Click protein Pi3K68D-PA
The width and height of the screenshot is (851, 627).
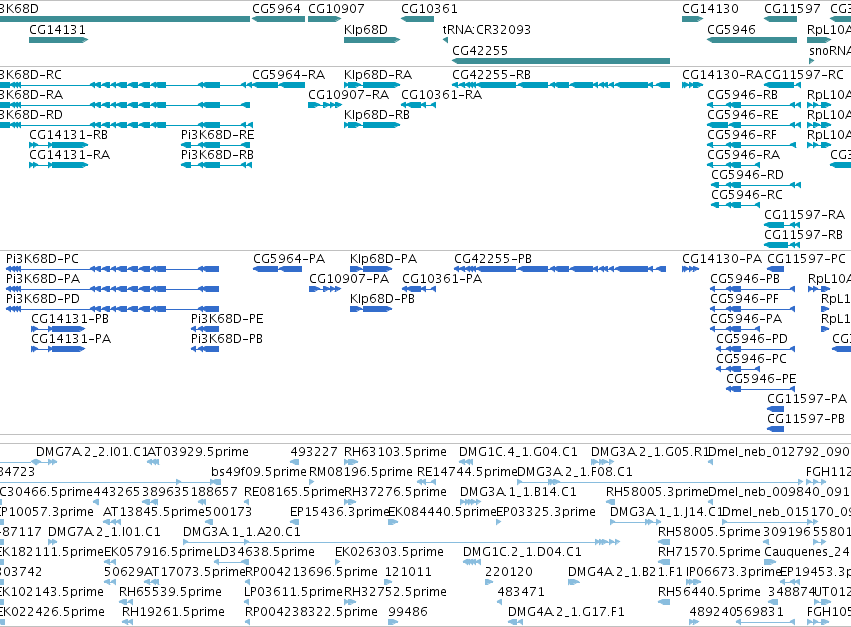pyautogui.click(x=112, y=289)
